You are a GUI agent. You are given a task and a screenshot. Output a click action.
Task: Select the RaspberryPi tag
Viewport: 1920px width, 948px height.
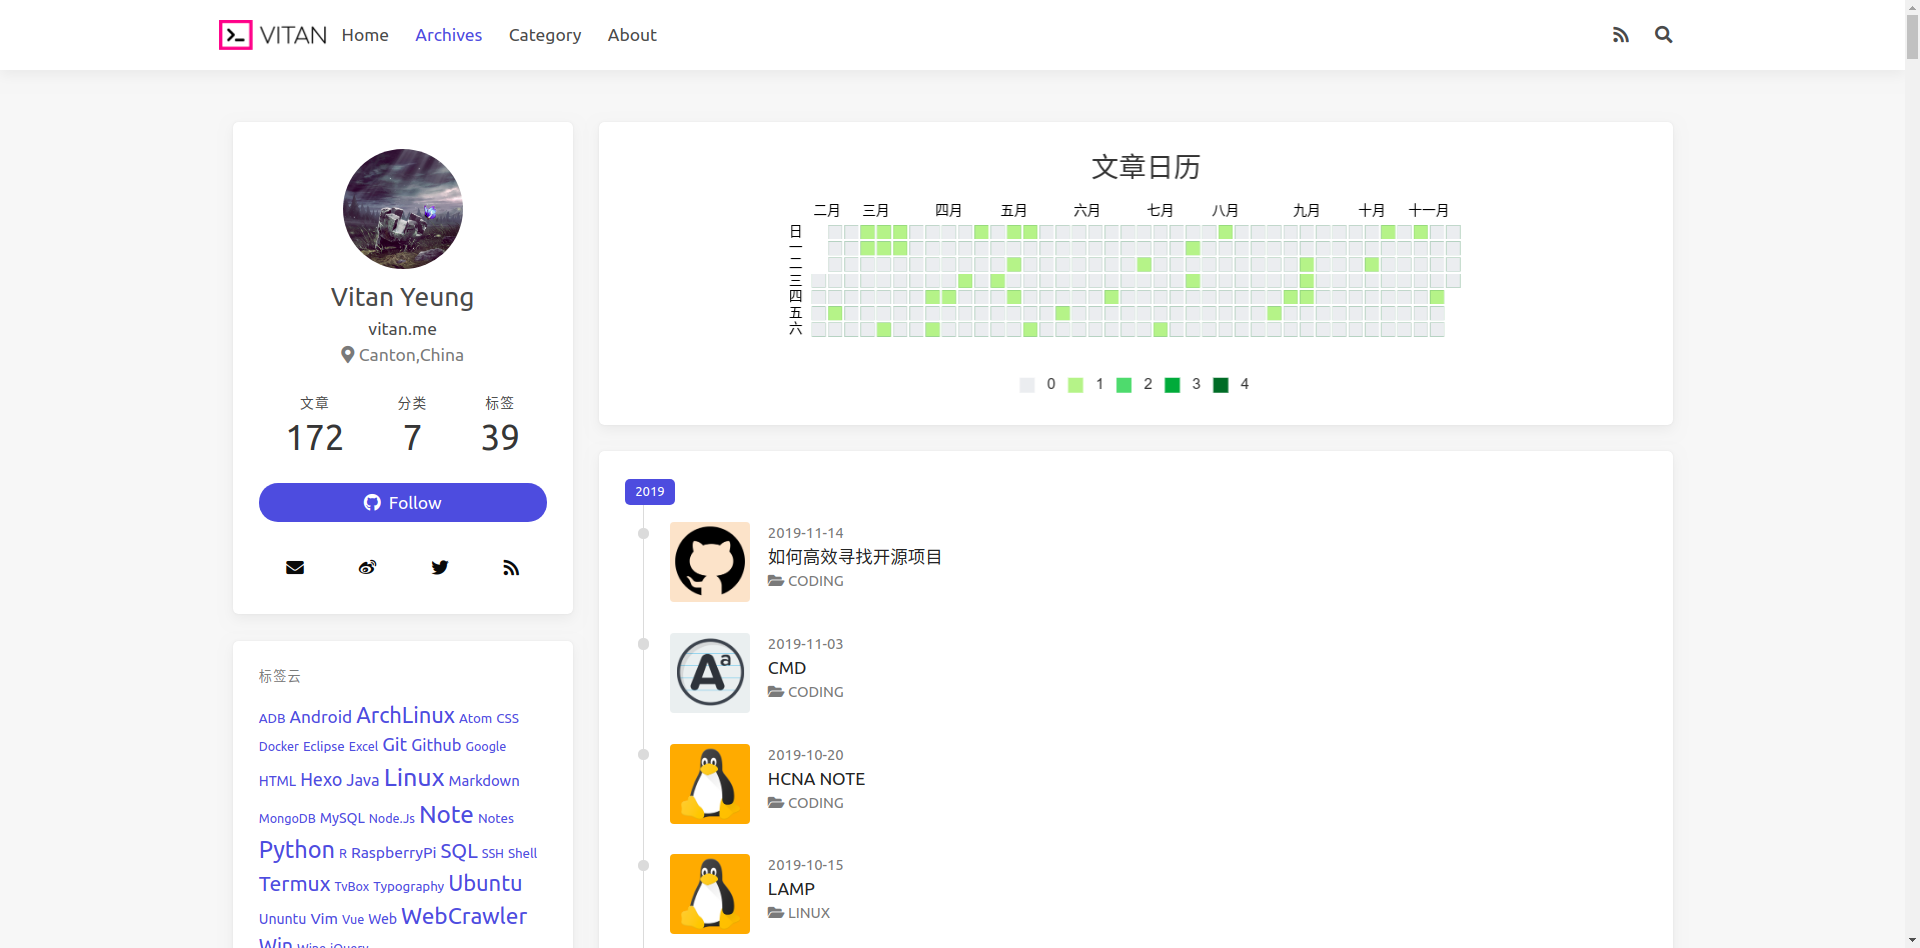pyautogui.click(x=394, y=853)
